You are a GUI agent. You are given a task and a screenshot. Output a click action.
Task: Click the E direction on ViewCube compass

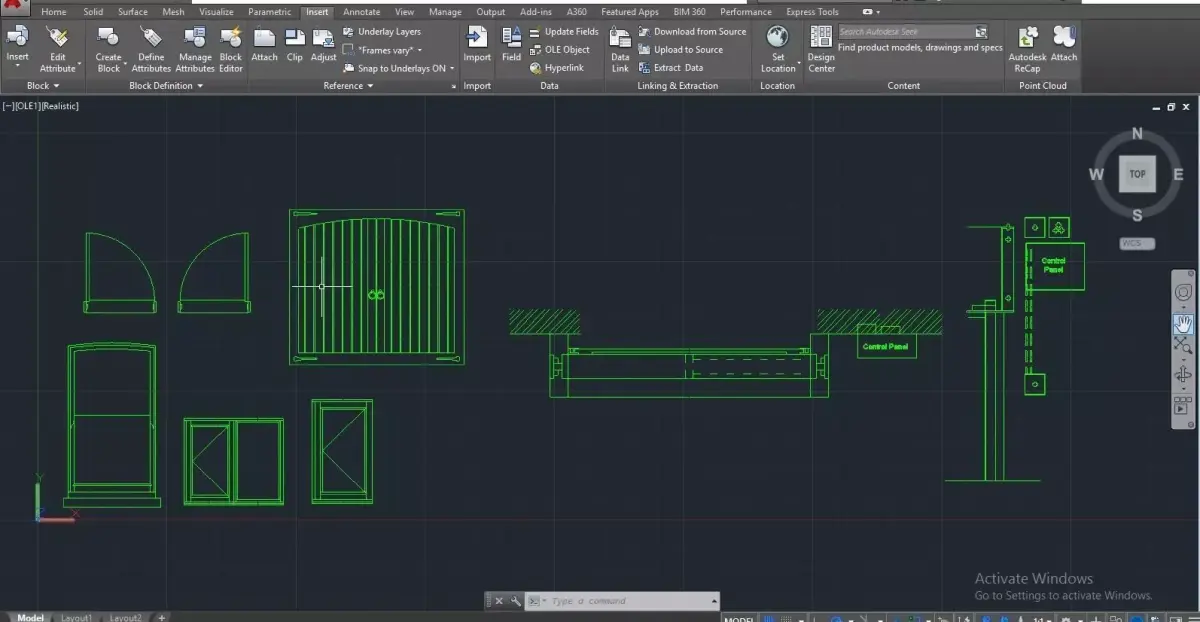pos(1178,174)
